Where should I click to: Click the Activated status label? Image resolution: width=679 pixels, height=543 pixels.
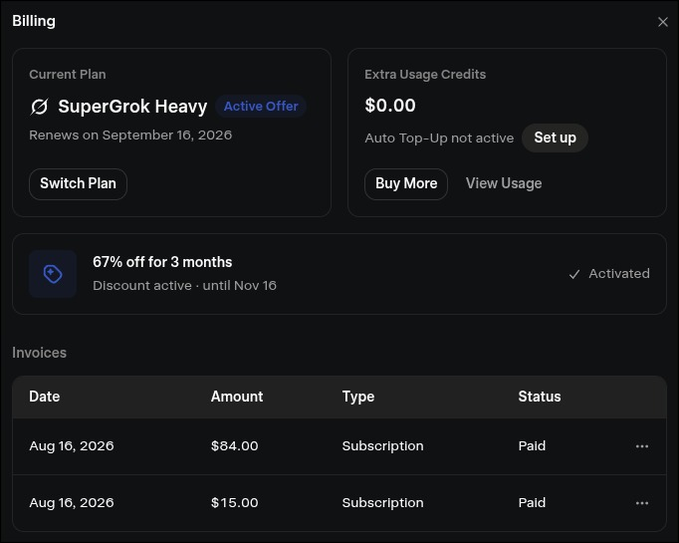[x=619, y=274]
